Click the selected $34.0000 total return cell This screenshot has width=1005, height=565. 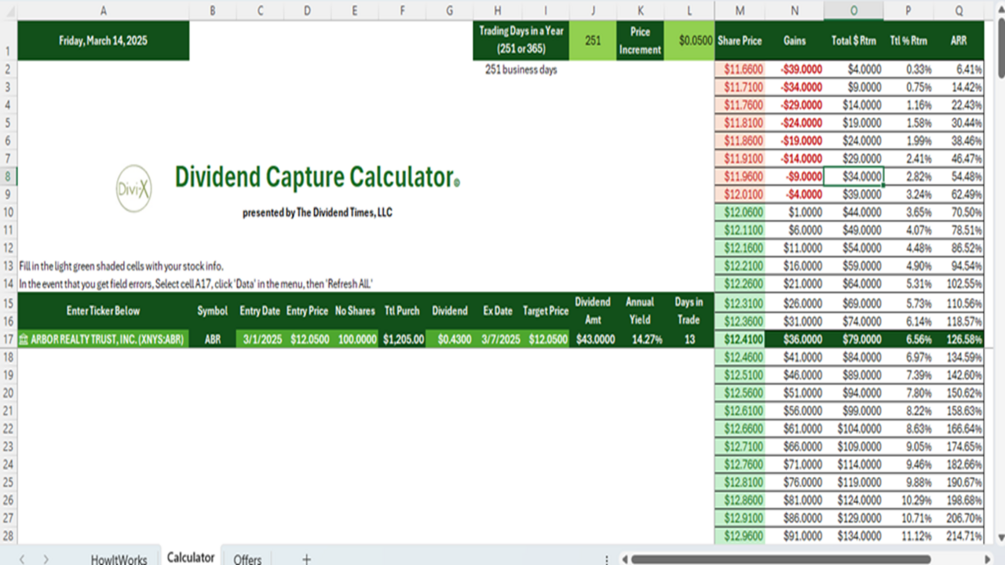[x=854, y=176]
